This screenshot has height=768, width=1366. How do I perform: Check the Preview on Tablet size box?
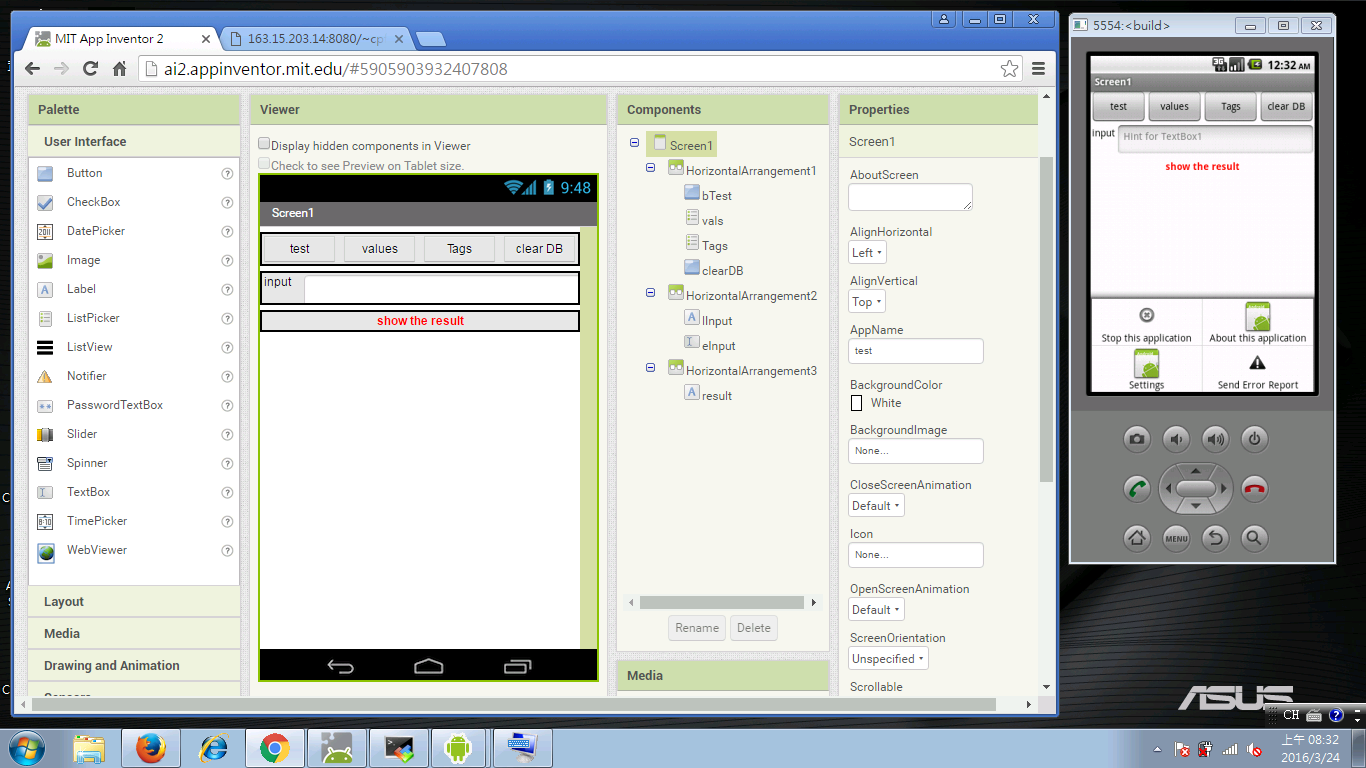[x=265, y=164]
